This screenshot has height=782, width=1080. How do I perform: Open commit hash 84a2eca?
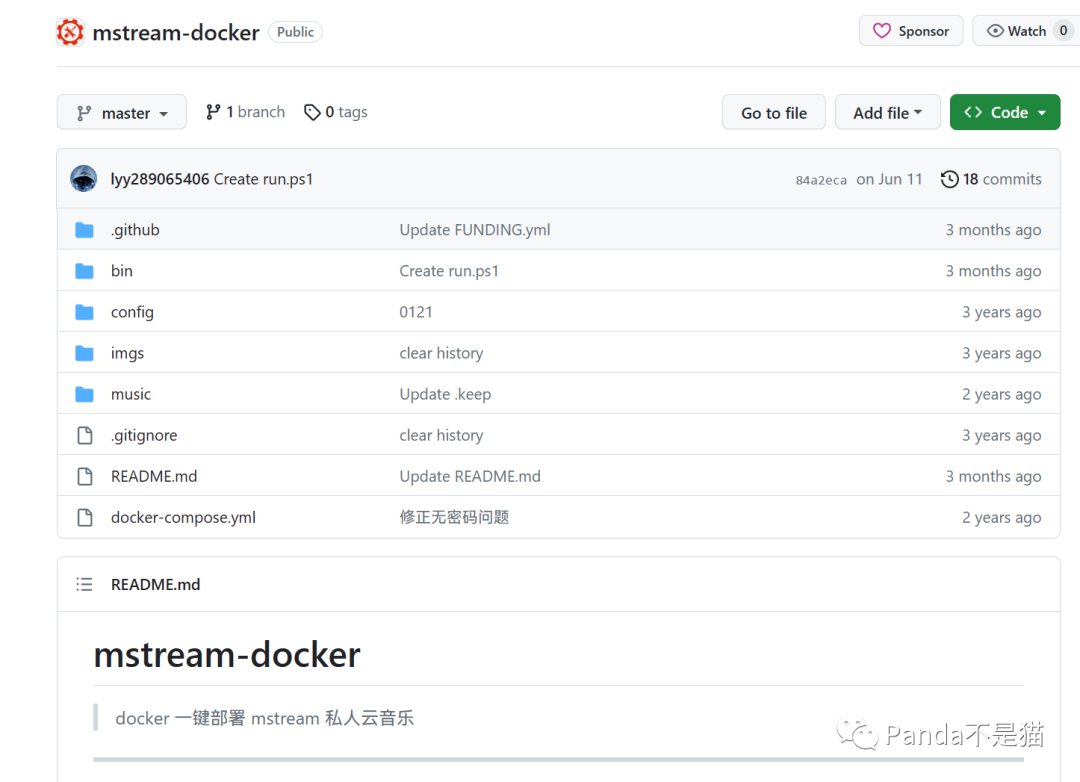point(821,180)
